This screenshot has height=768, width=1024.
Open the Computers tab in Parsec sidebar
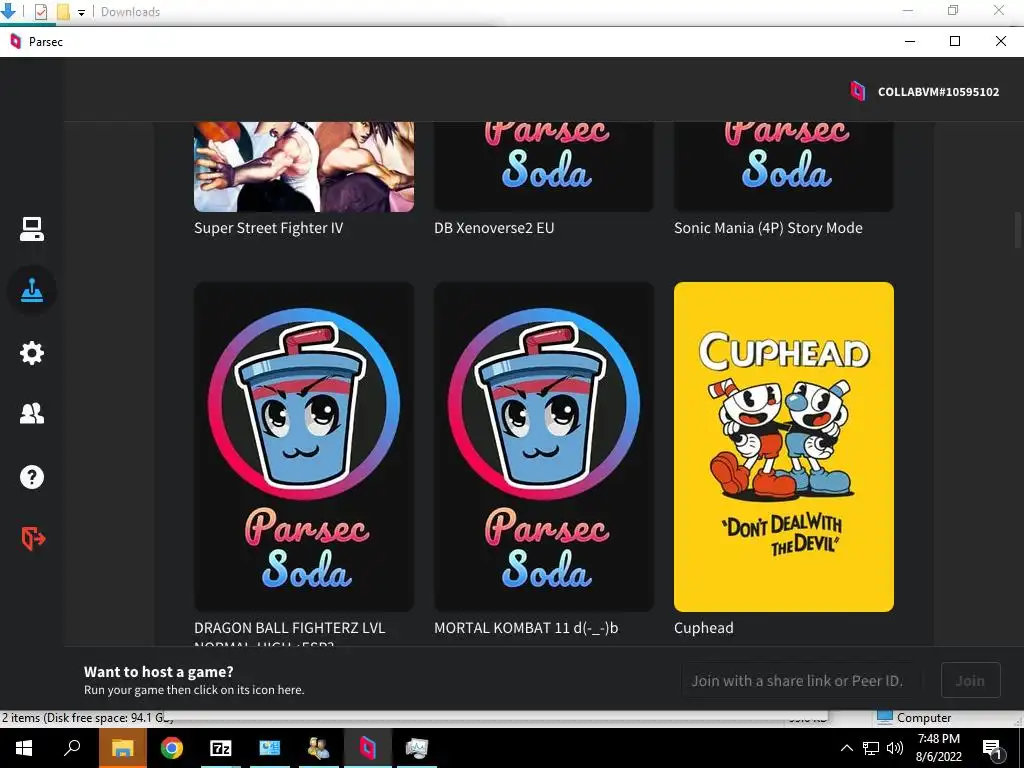31,229
